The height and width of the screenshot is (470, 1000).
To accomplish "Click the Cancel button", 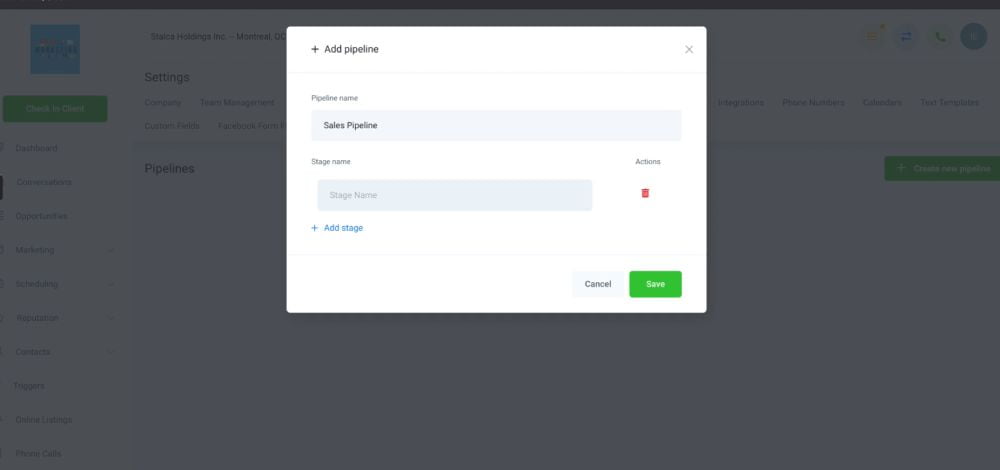I will click(598, 284).
